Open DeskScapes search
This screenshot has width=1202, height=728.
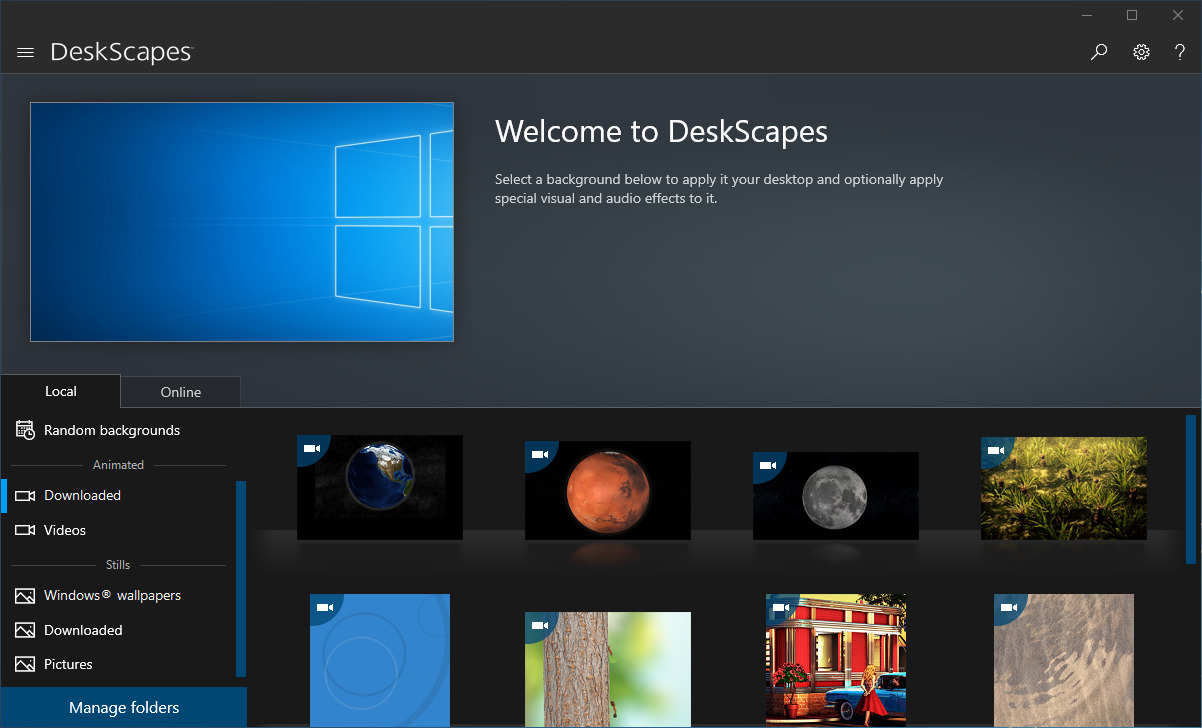pyautogui.click(x=1099, y=52)
